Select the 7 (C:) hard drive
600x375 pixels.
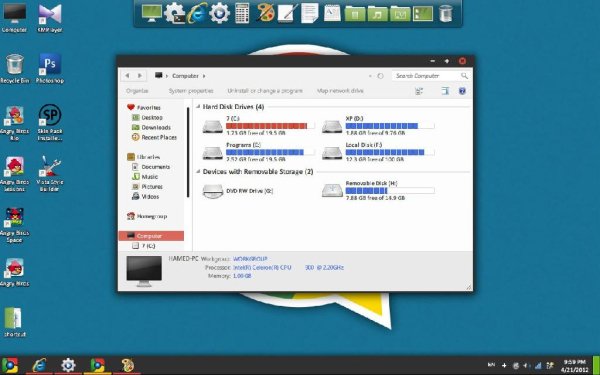coord(259,126)
